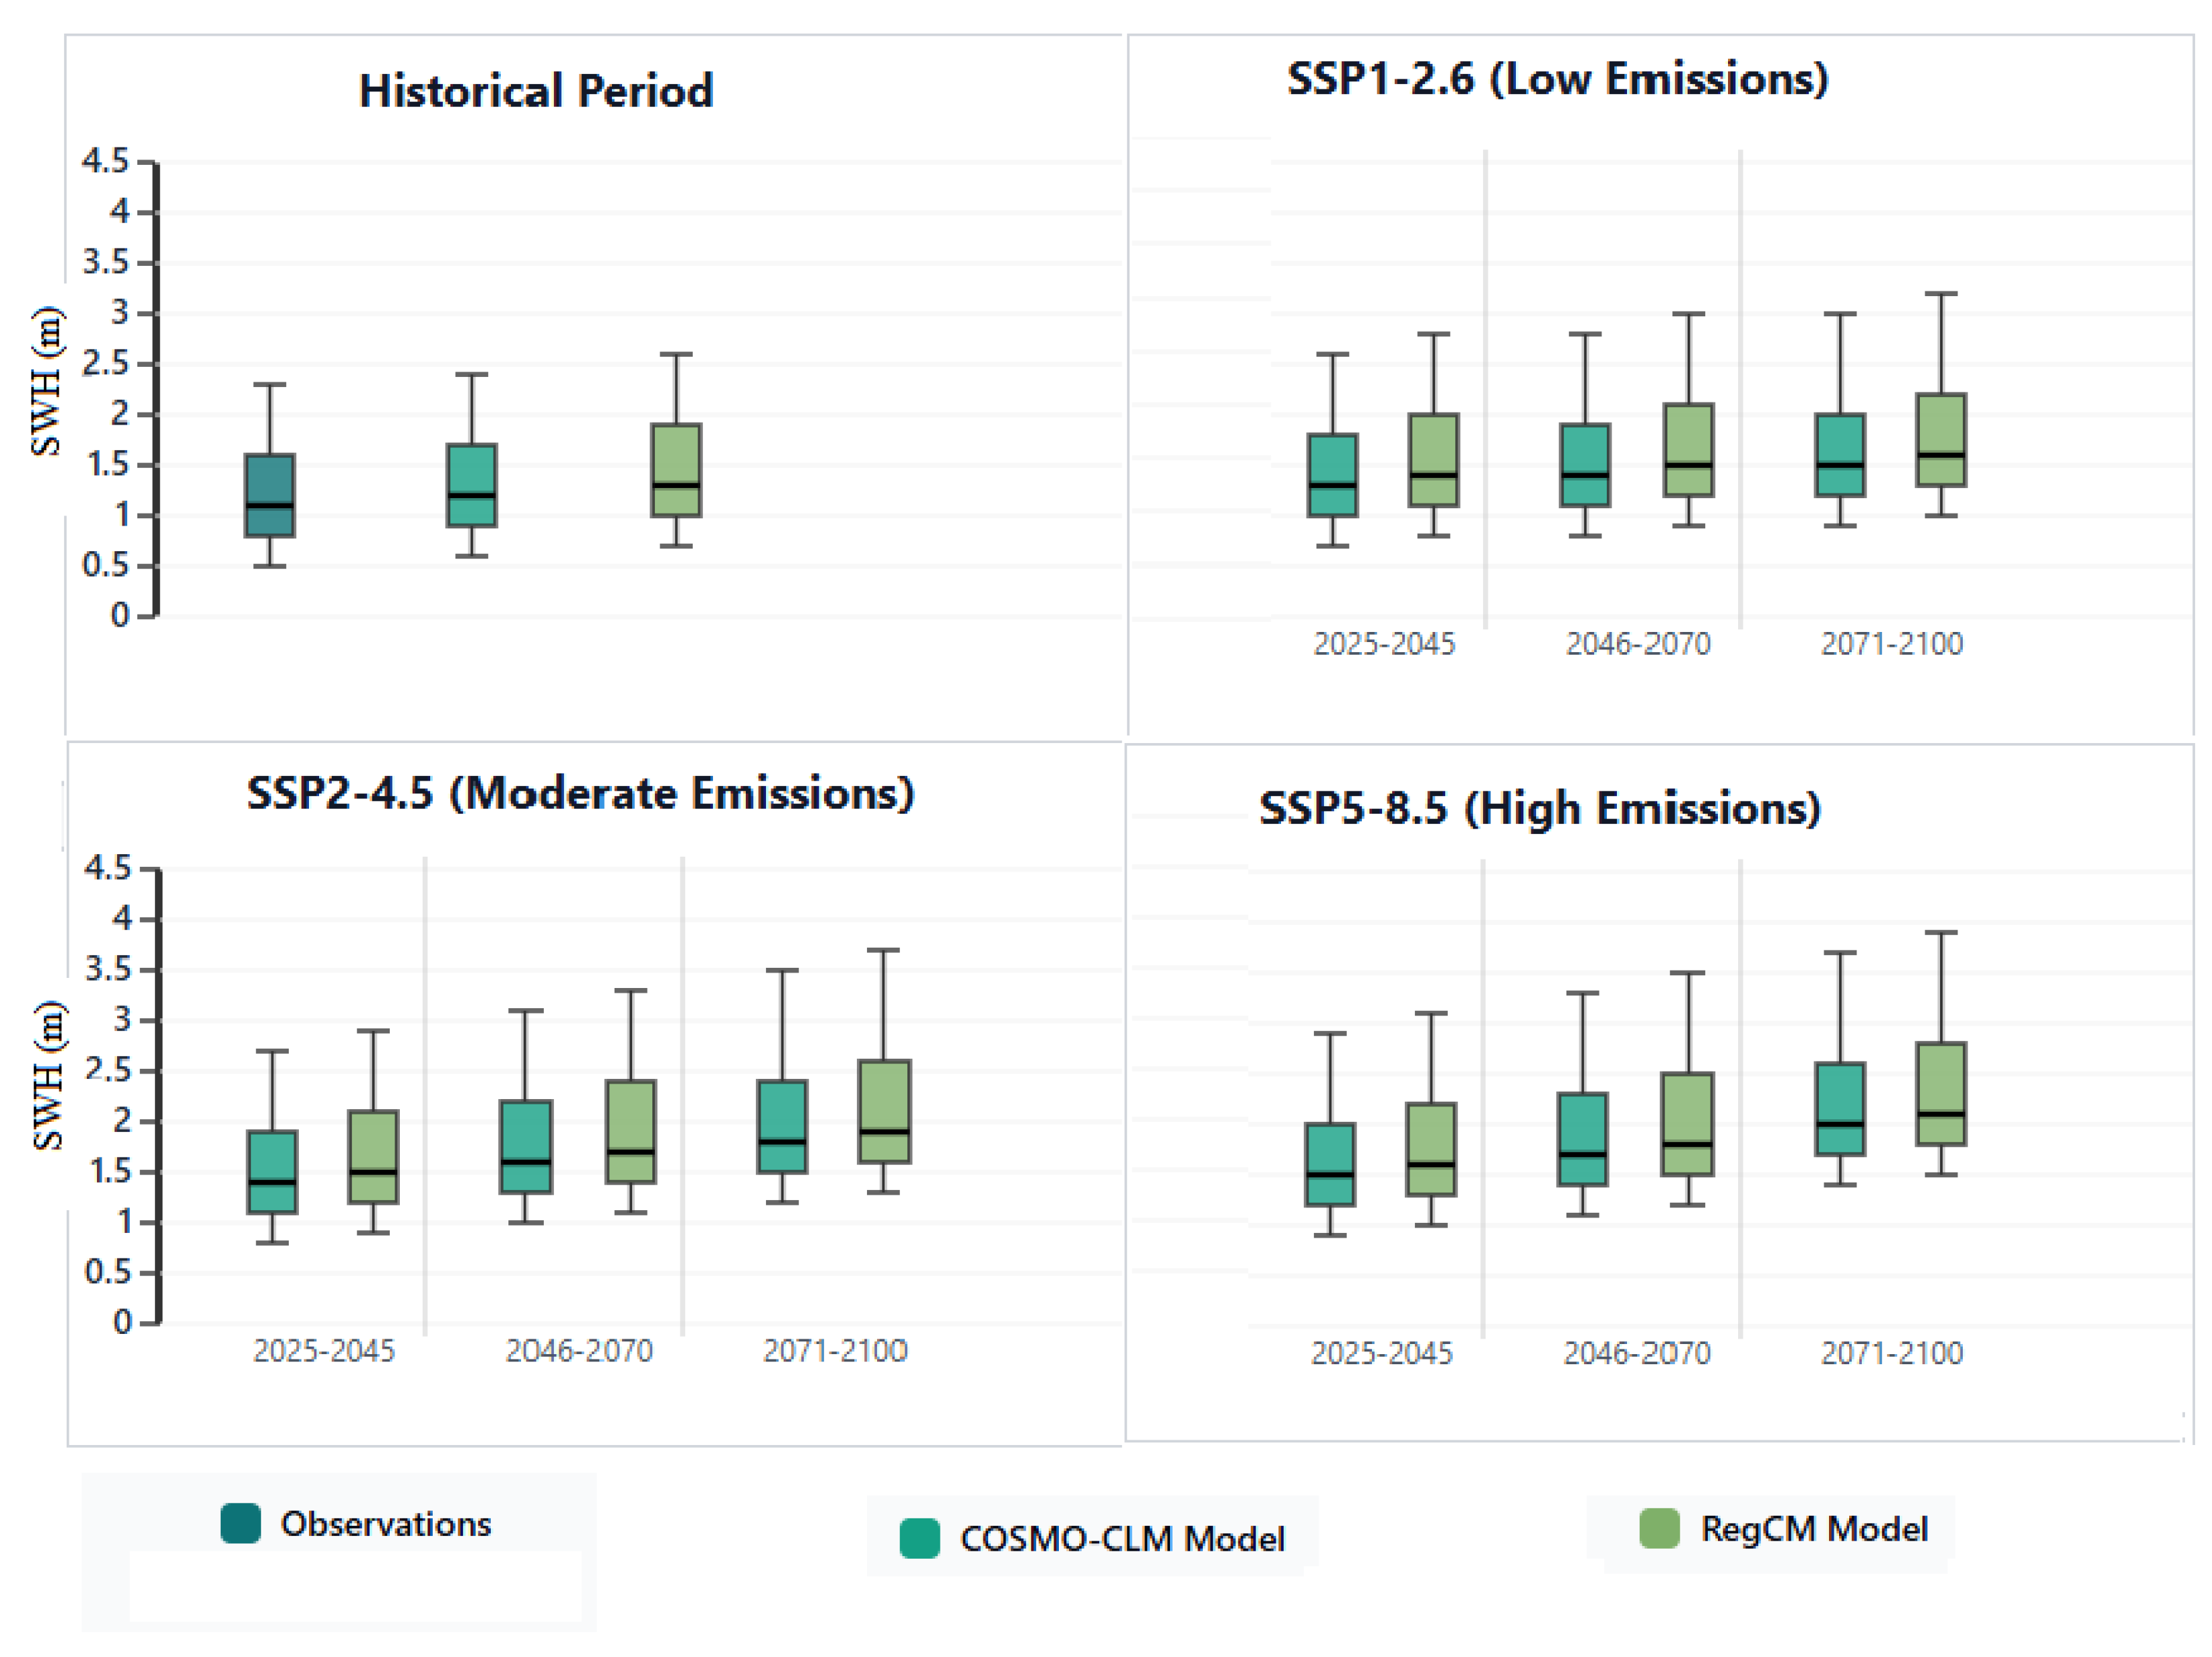Click the SSP2-4.5 (Moderate Emissions) title

[580, 793]
